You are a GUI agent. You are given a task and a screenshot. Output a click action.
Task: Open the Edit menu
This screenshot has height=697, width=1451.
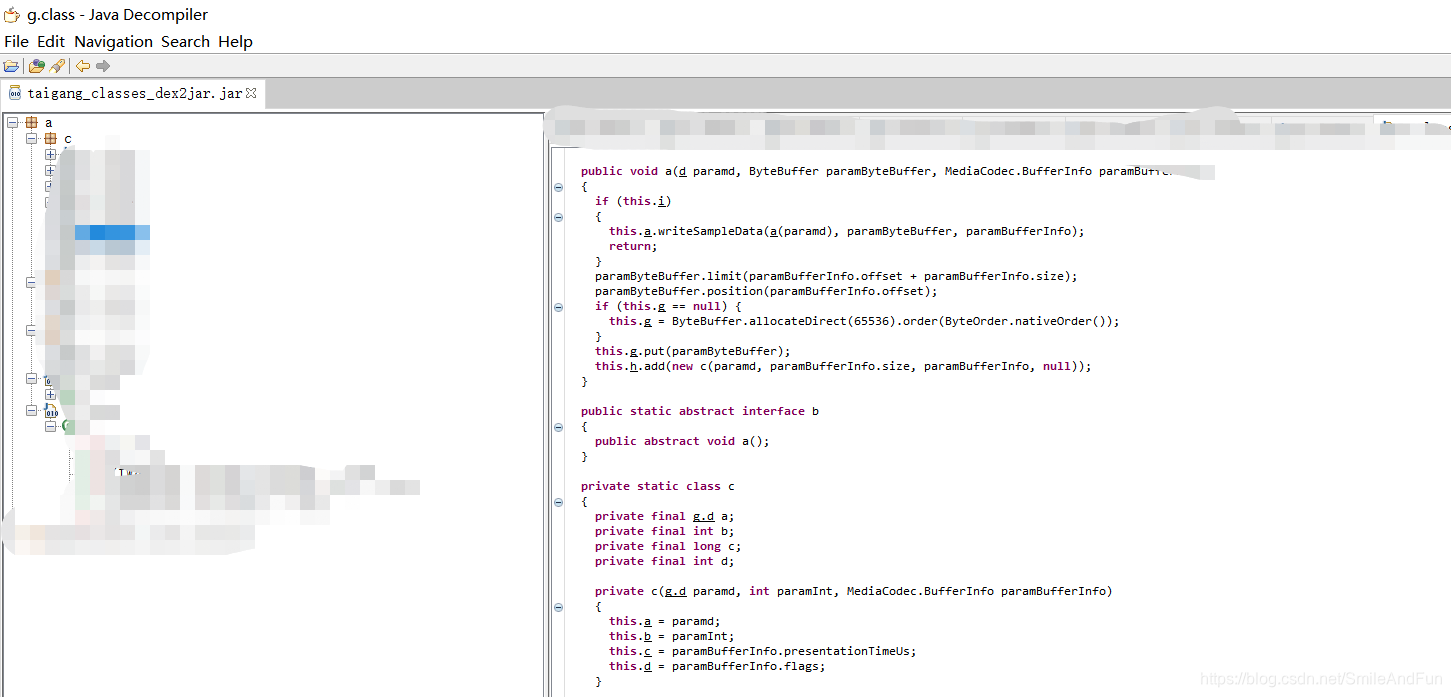pyautogui.click(x=51, y=42)
